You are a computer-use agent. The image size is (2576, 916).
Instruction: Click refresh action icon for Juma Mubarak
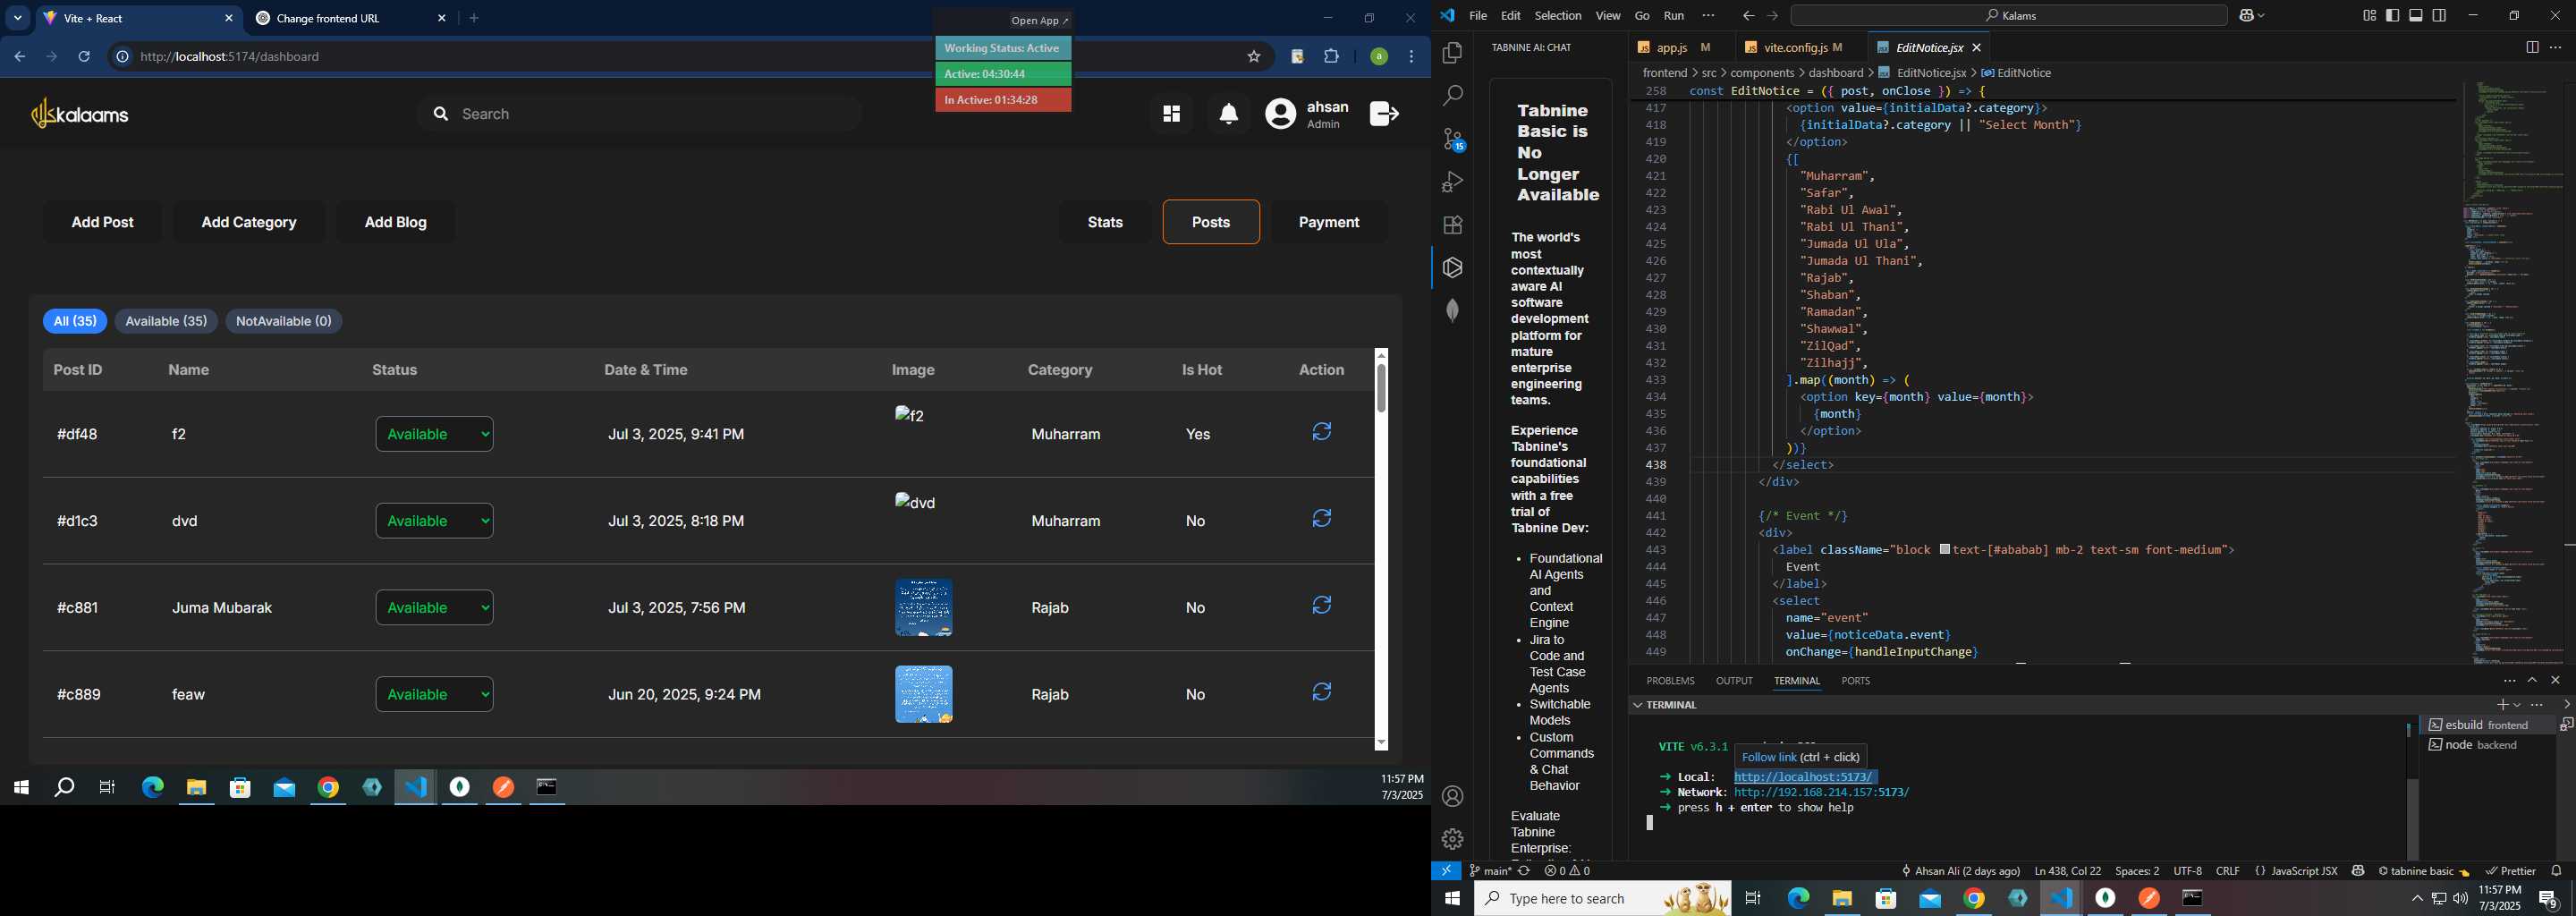tap(1321, 606)
